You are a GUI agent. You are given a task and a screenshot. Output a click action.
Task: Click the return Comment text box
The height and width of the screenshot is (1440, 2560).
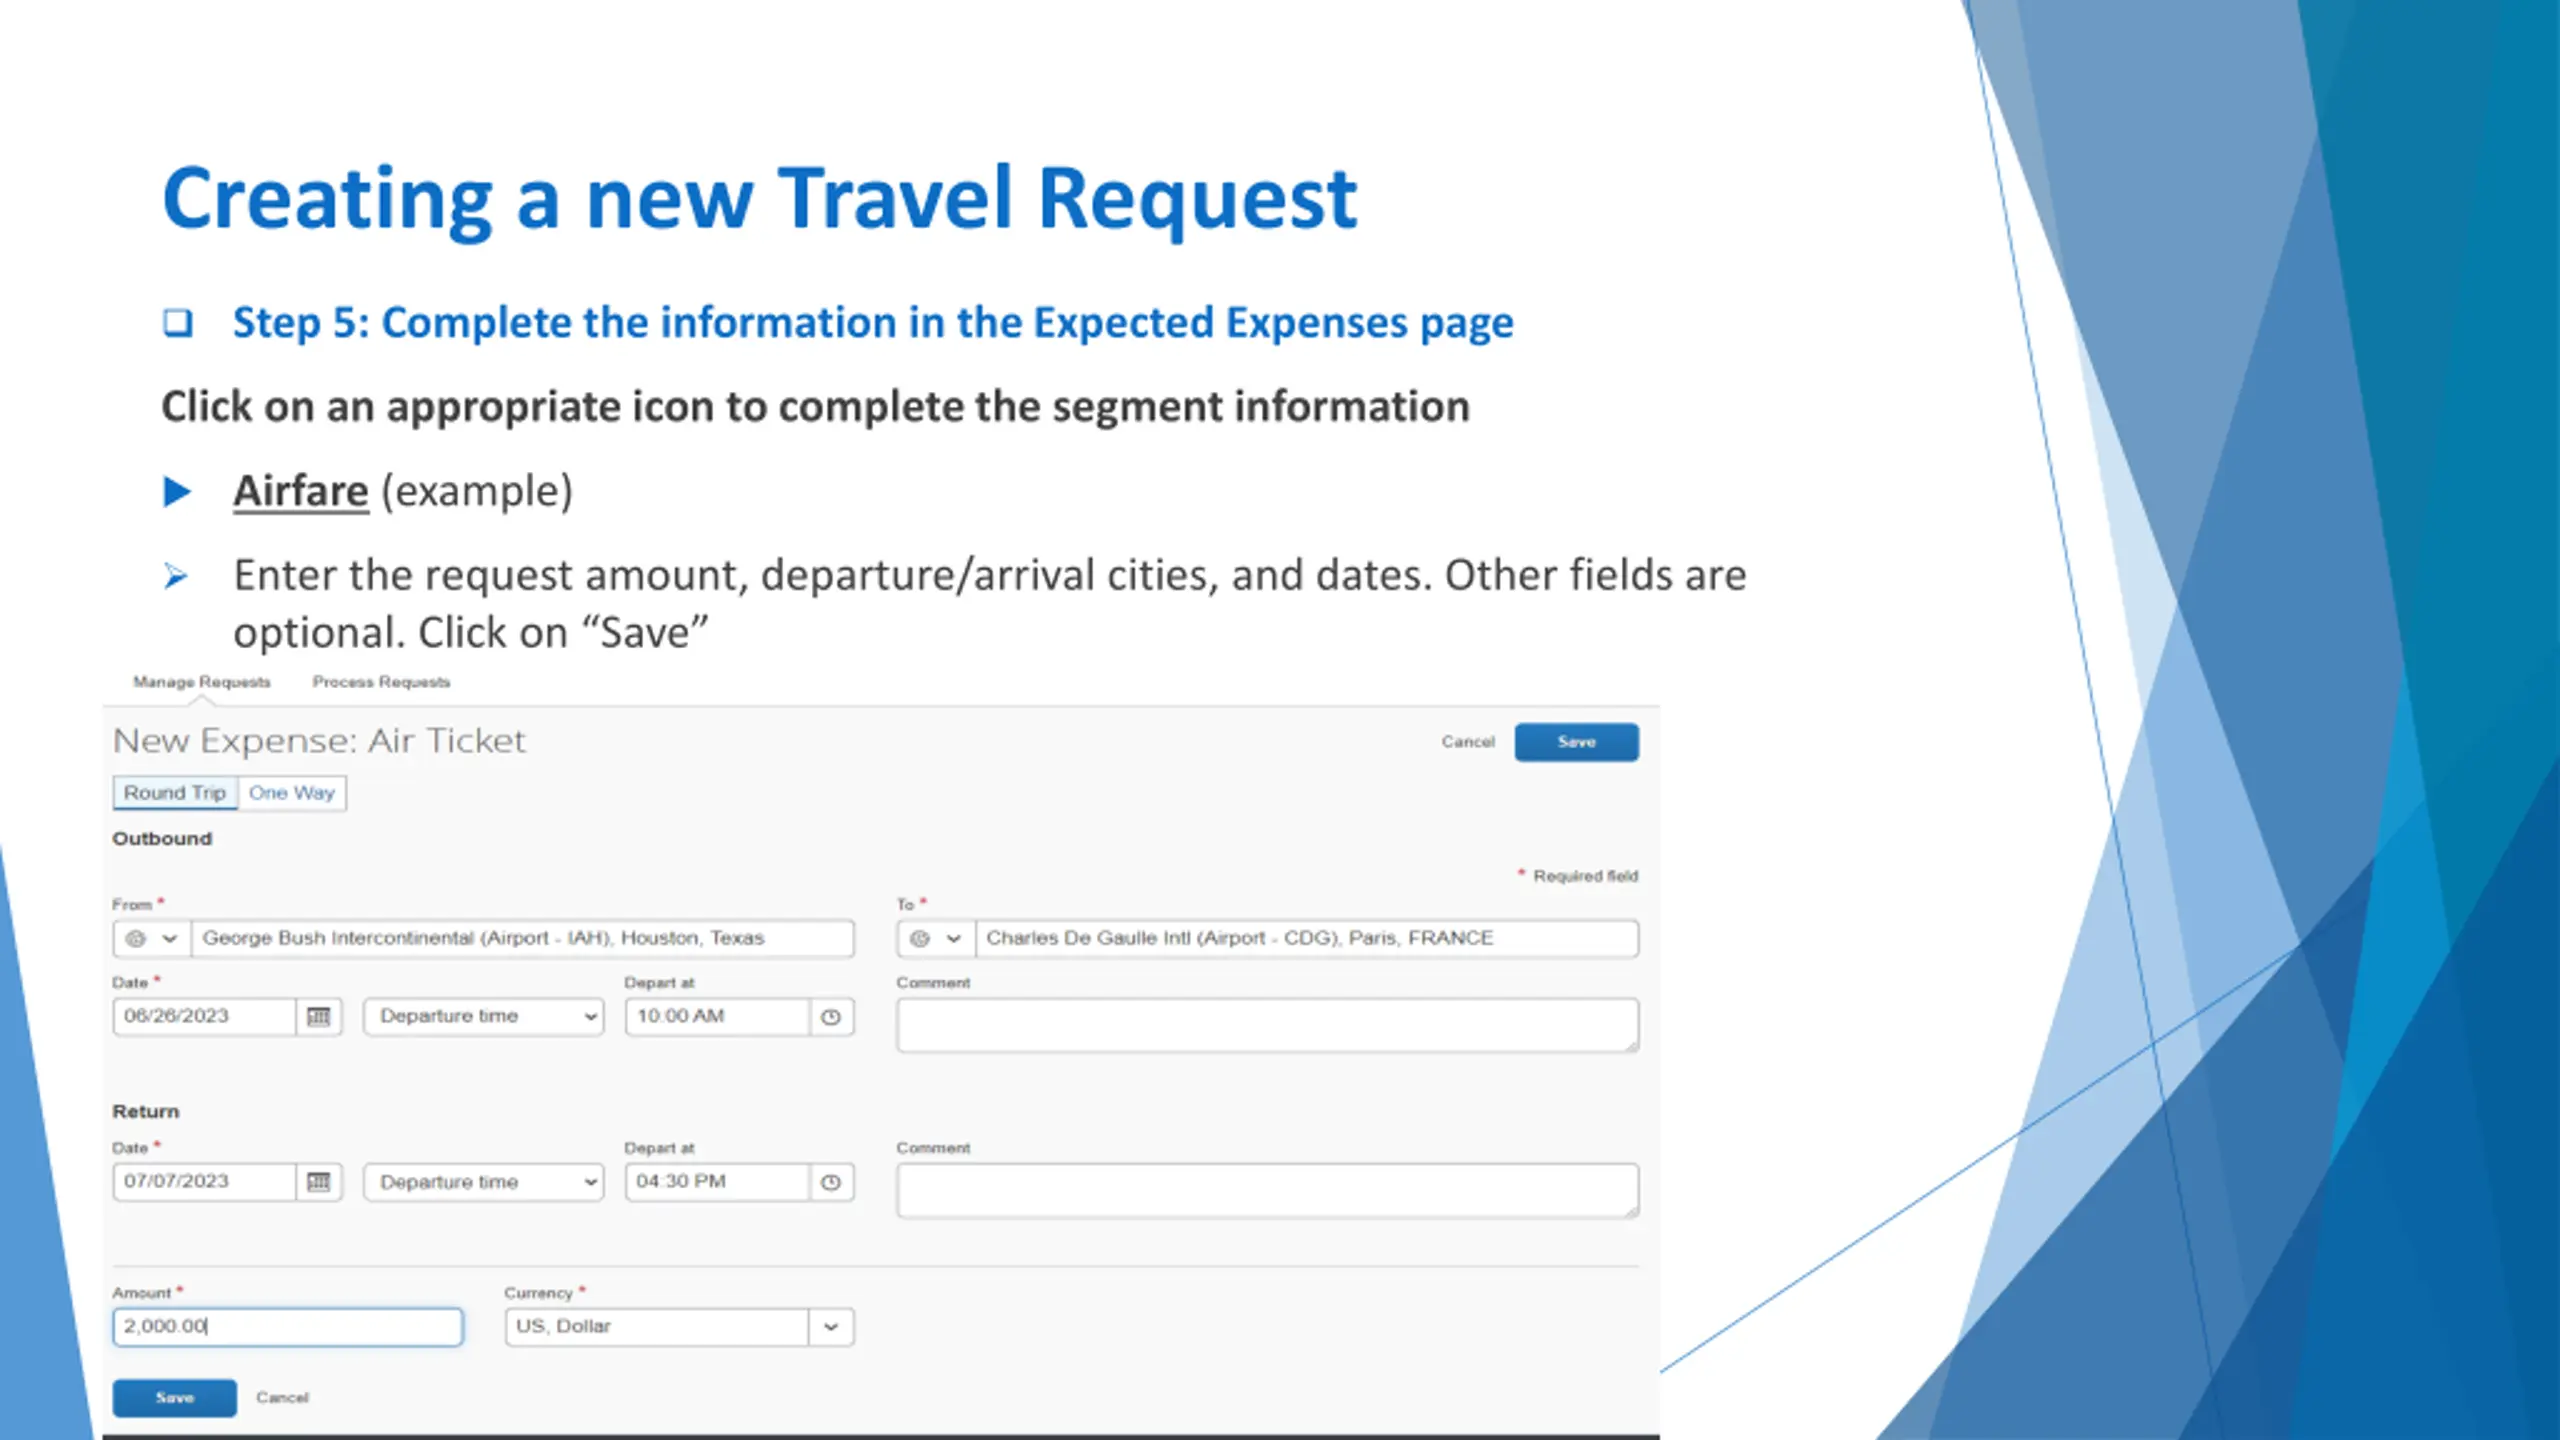(1268, 1190)
